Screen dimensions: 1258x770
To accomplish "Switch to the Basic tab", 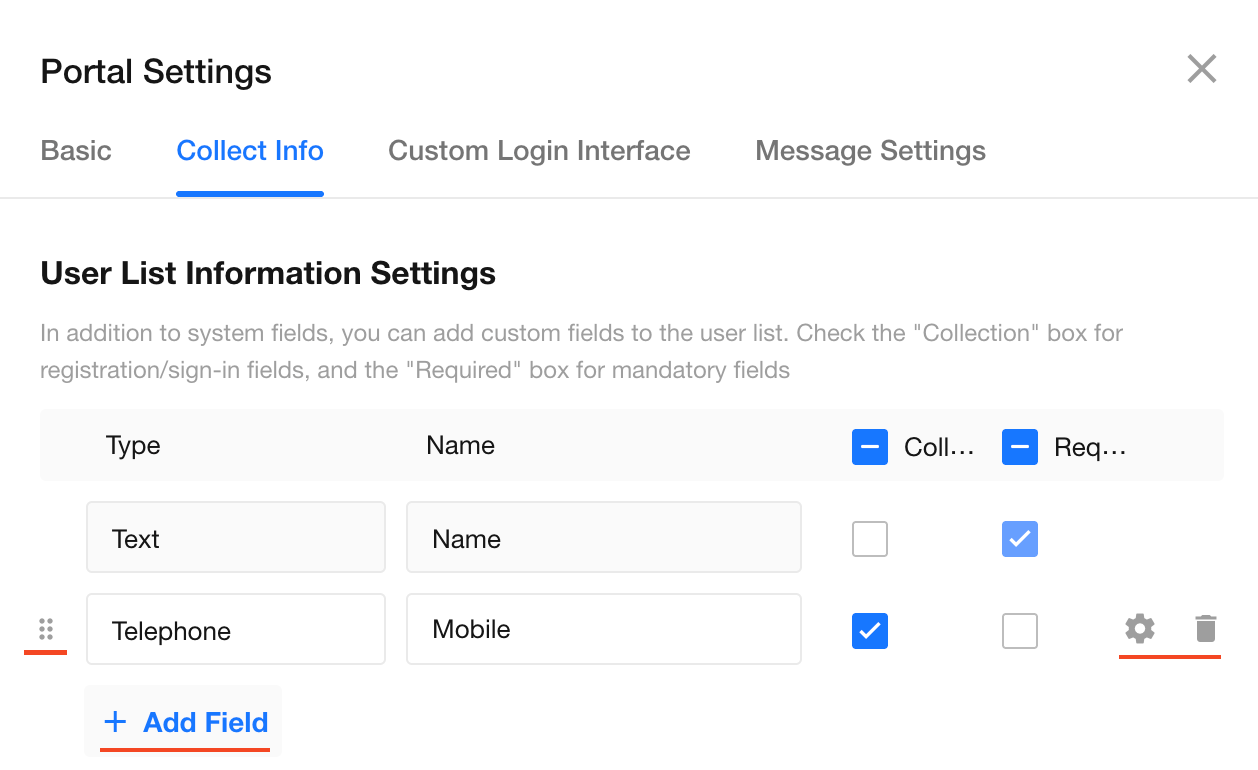I will click(76, 151).
